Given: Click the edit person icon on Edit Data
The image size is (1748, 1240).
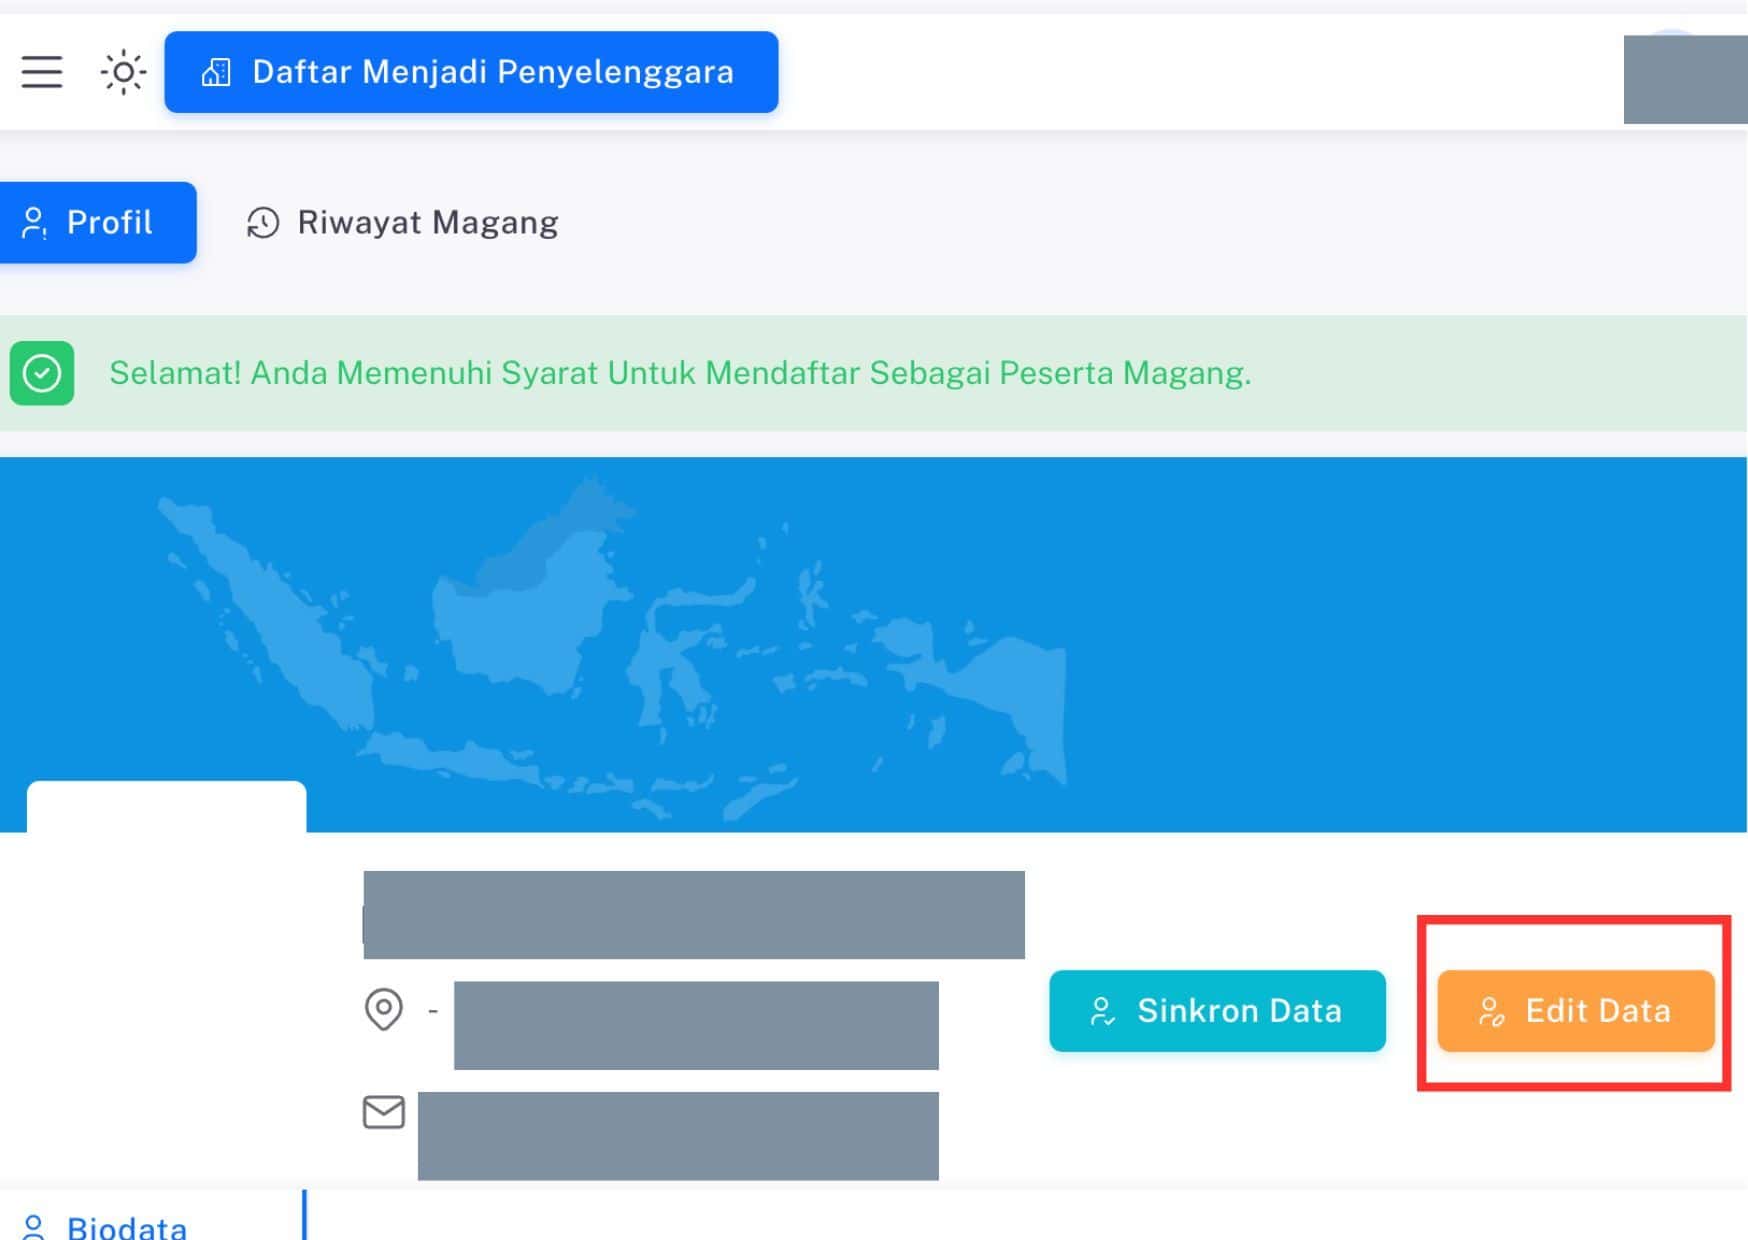Looking at the screenshot, I should coord(1492,1011).
